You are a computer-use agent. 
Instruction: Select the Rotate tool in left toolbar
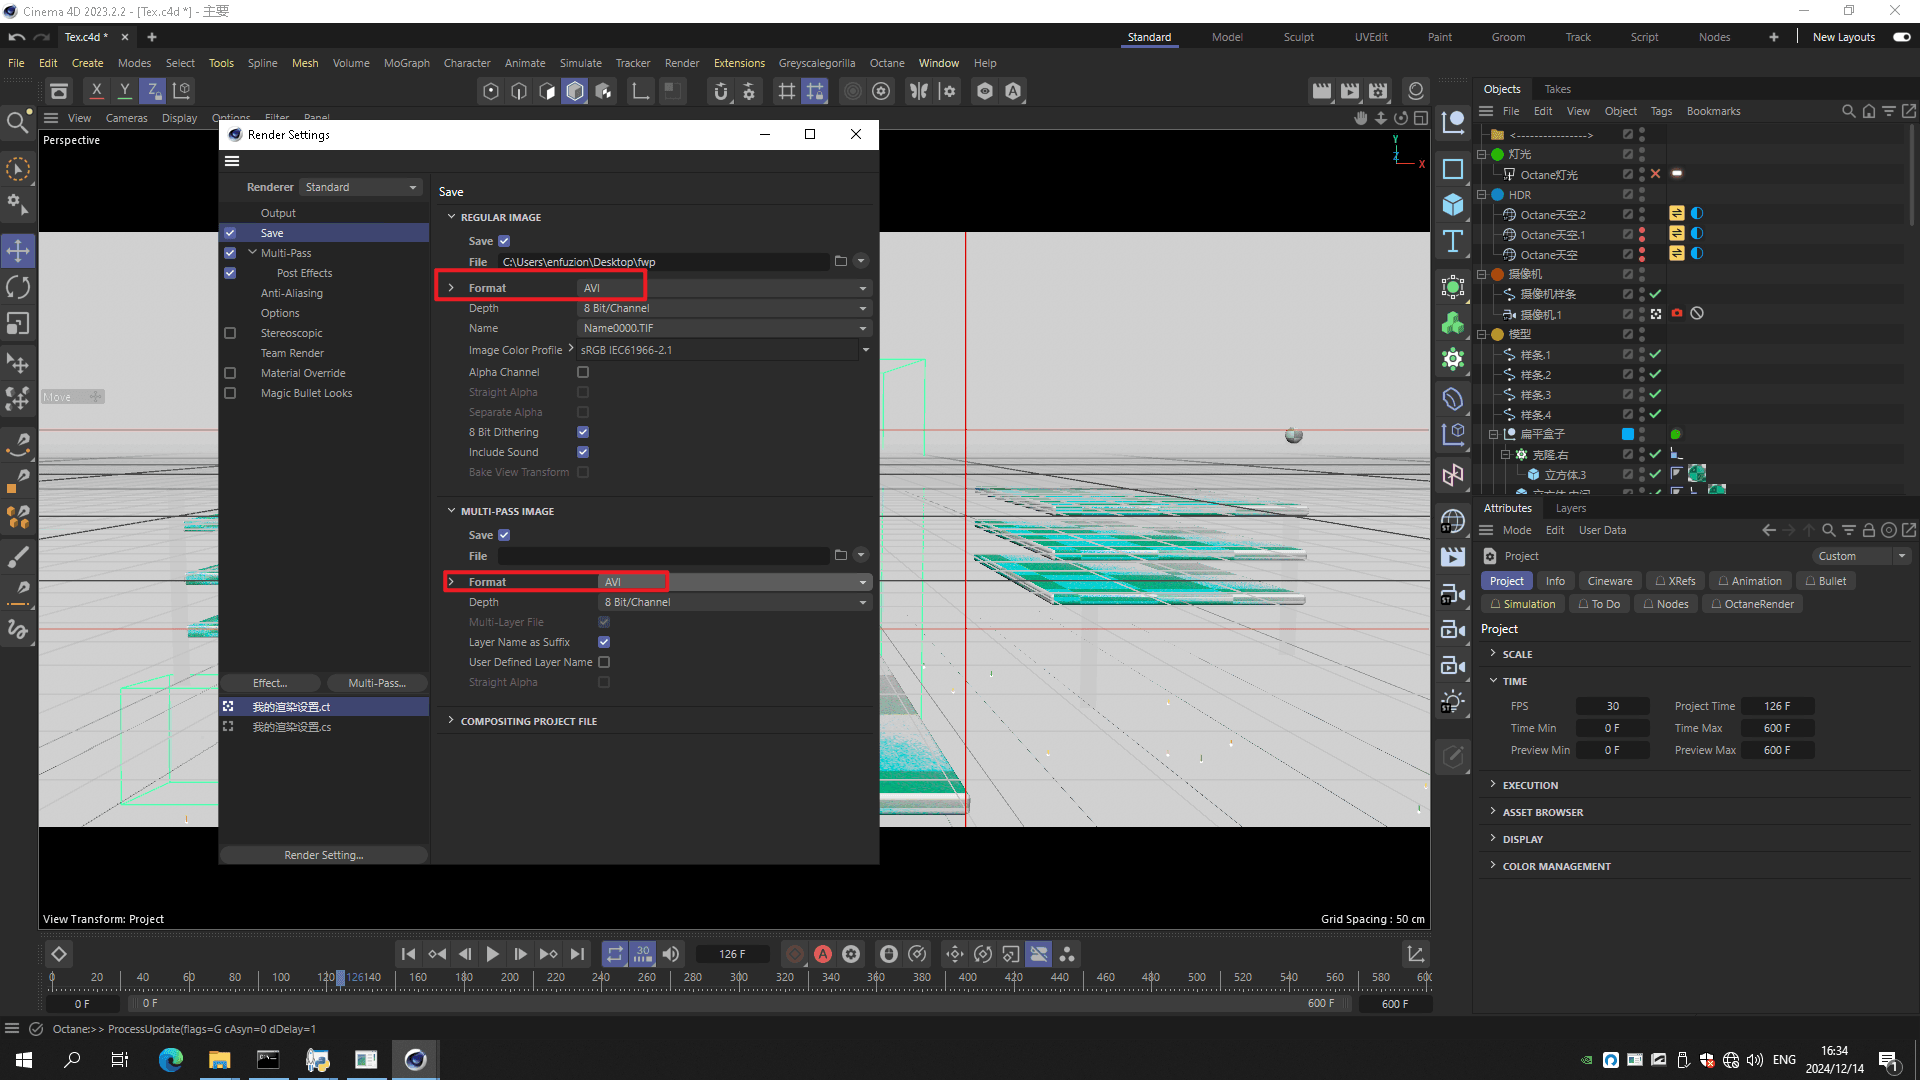coord(18,288)
